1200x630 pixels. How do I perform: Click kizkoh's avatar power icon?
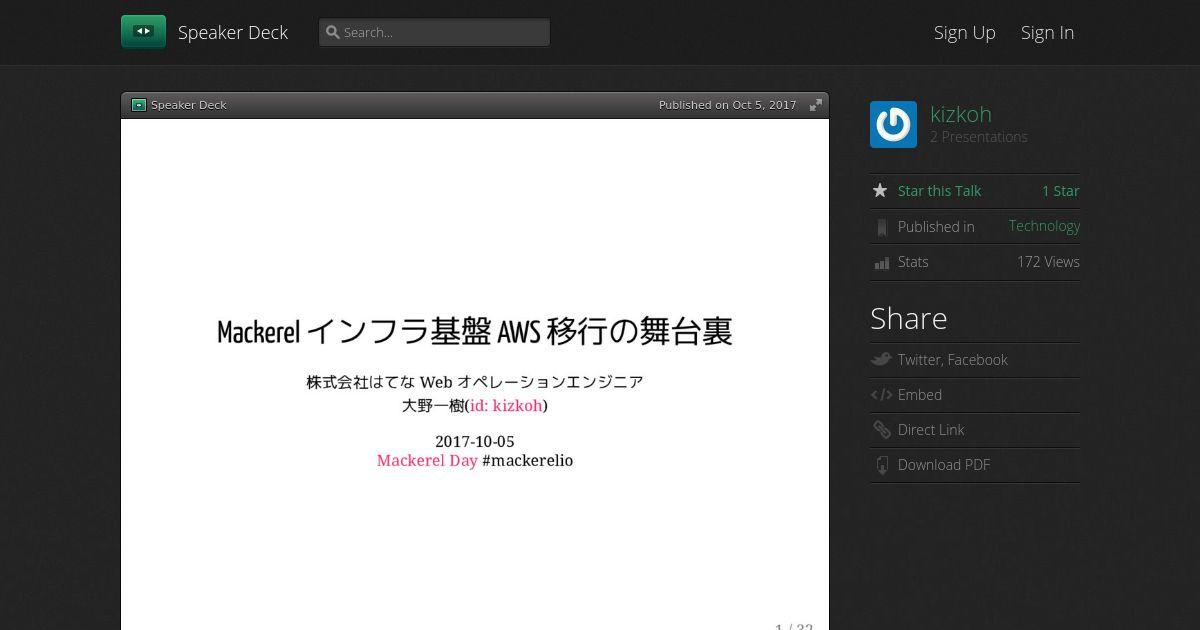click(893, 125)
